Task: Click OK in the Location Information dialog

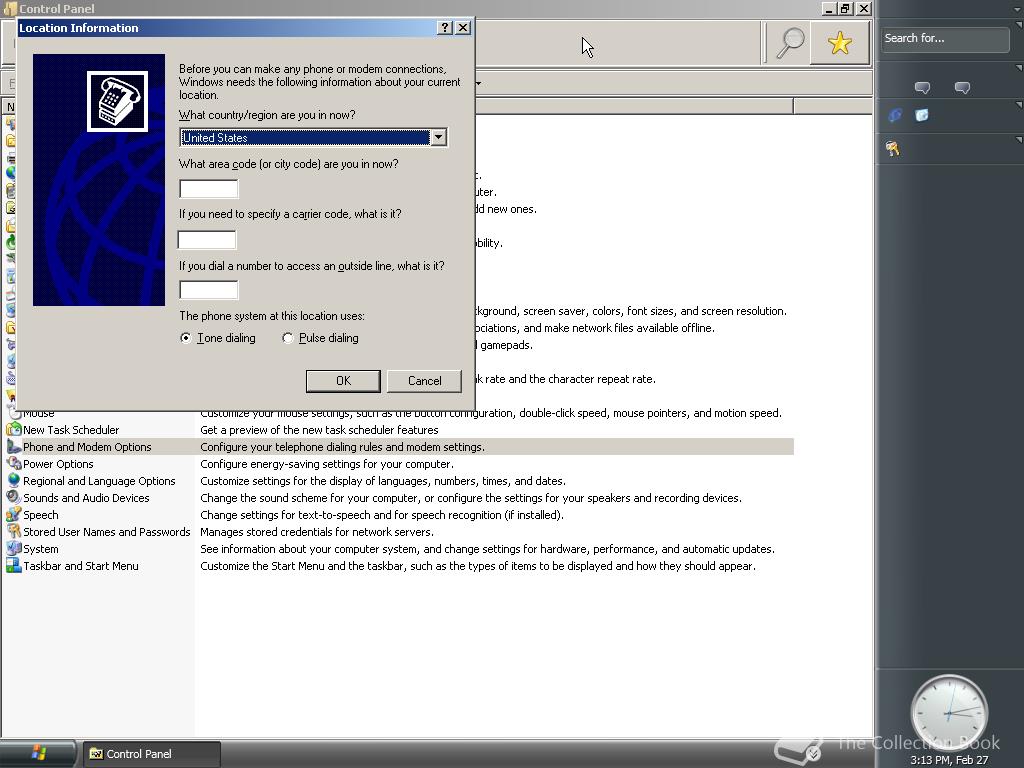Action: (x=343, y=381)
